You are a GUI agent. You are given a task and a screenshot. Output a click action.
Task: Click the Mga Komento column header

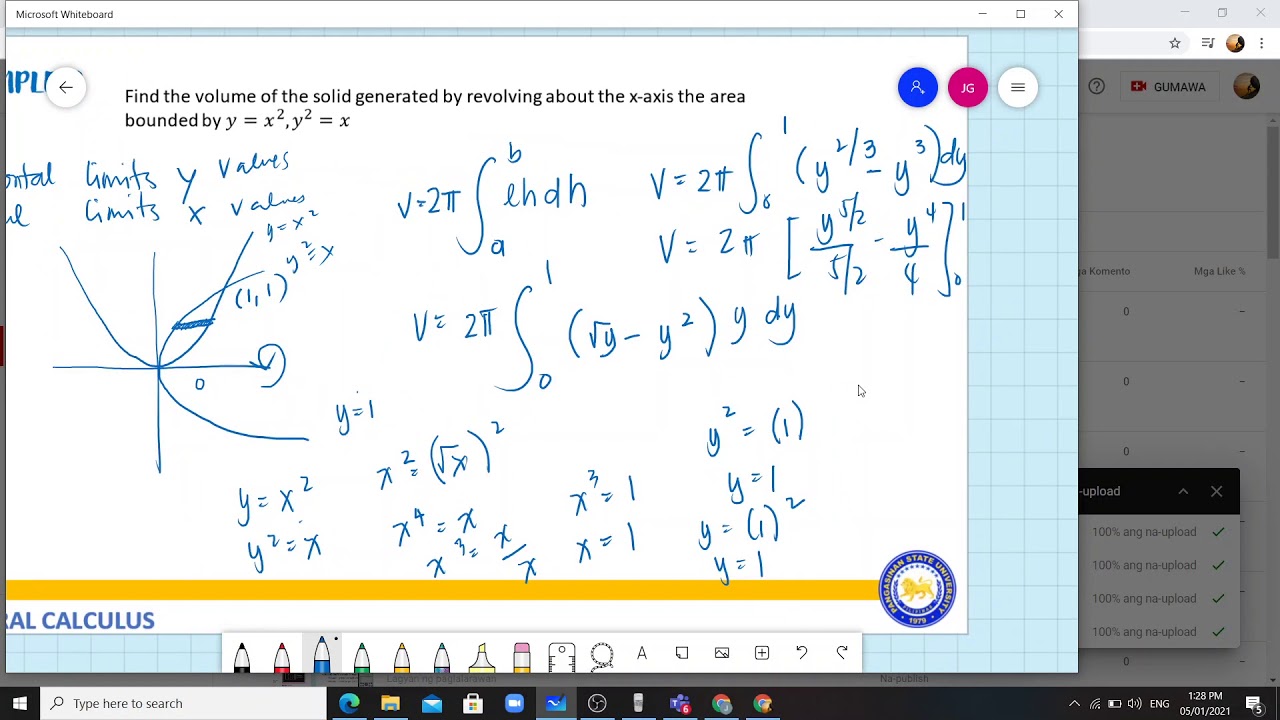click(x=1104, y=271)
